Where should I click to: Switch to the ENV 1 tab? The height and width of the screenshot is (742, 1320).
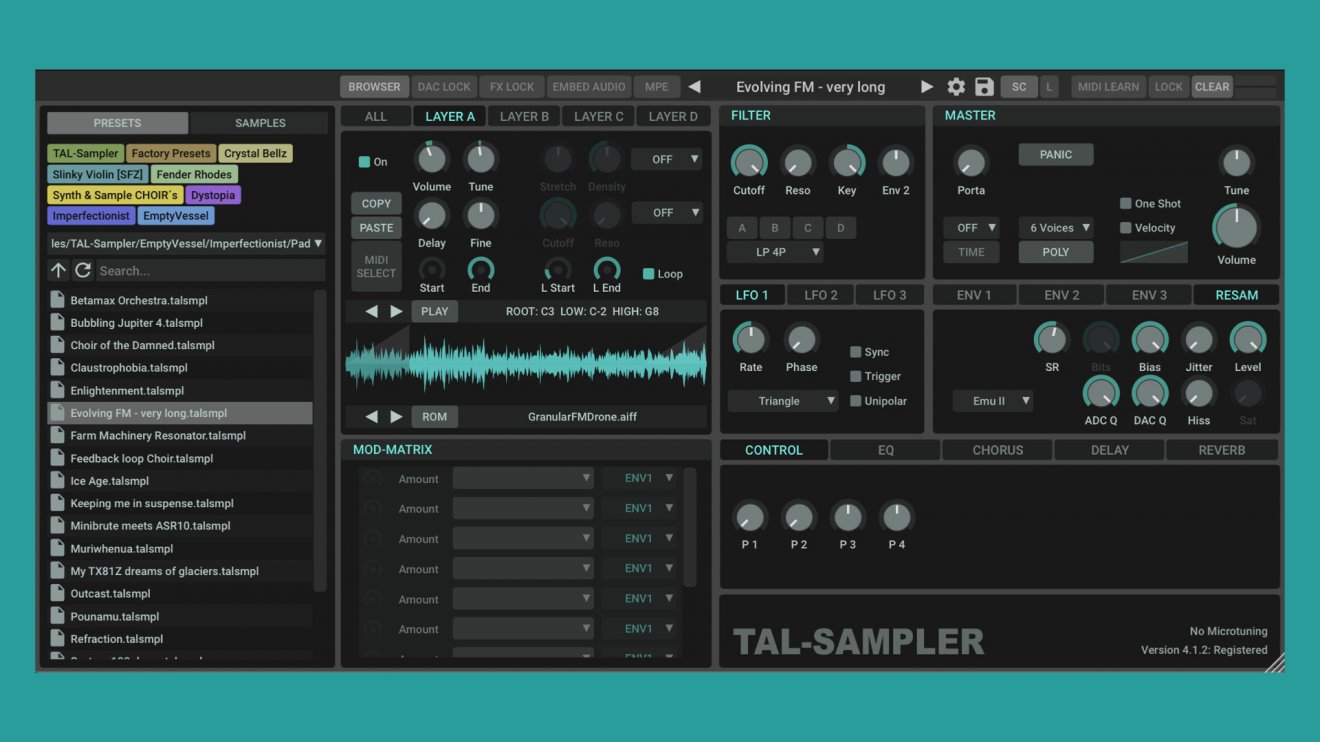point(974,295)
